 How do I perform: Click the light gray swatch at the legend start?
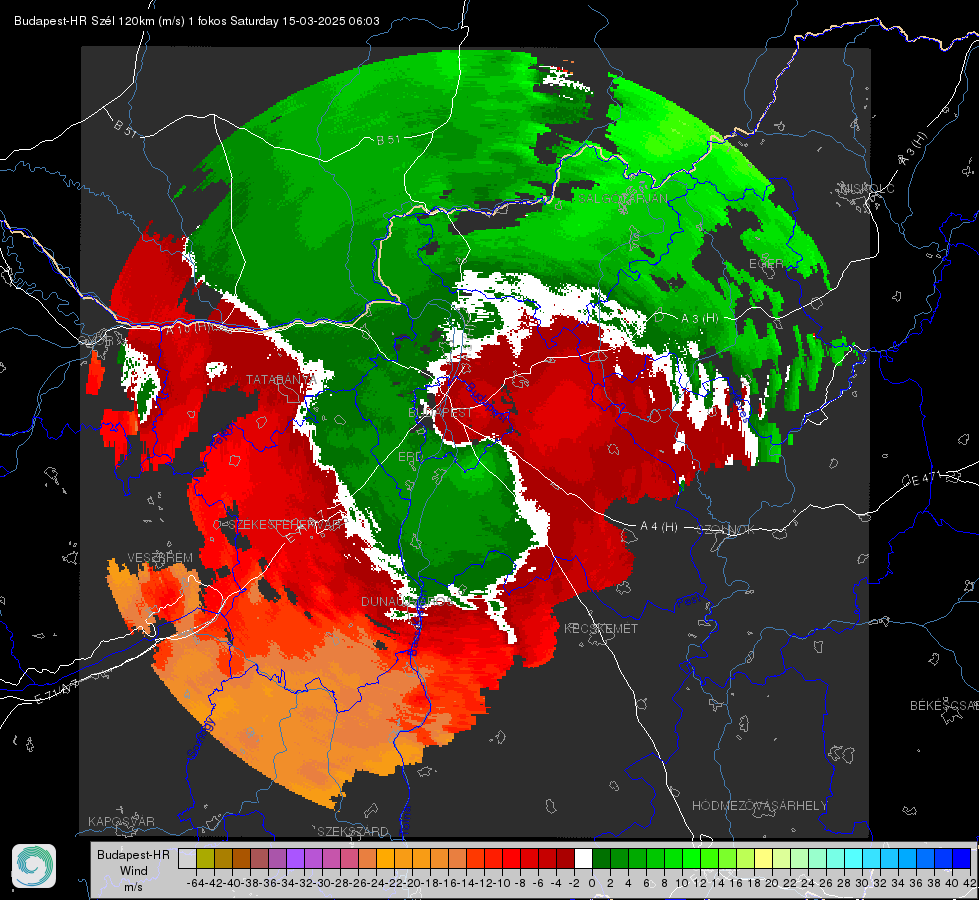[187, 859]
